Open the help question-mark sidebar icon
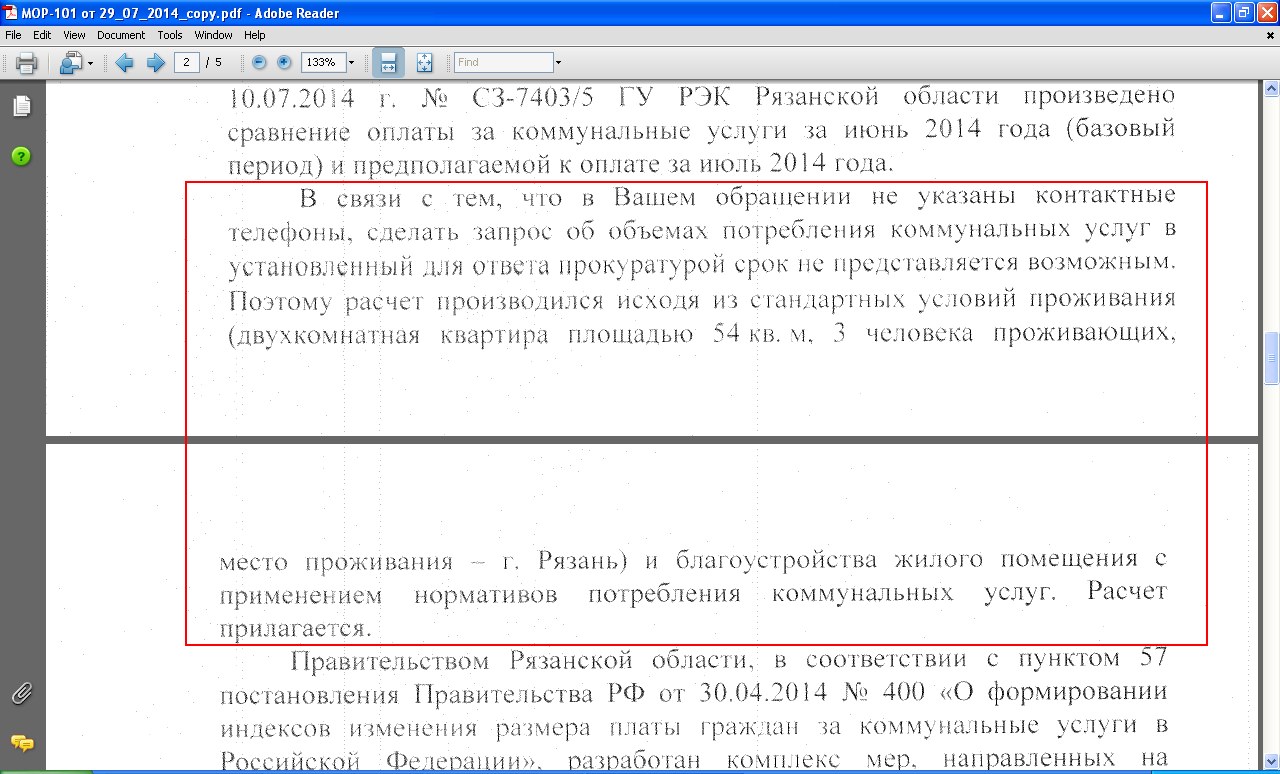The image size is (1280, 774). (21, 156)
